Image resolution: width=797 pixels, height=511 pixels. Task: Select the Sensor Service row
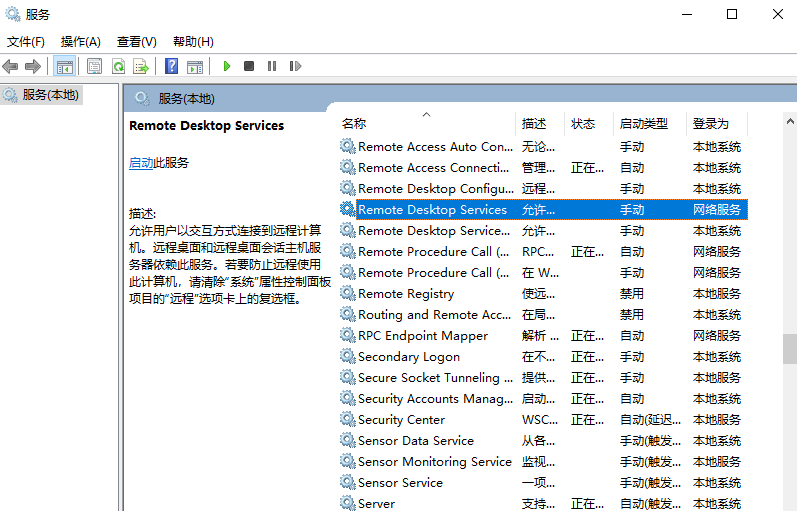coord(543,483)
